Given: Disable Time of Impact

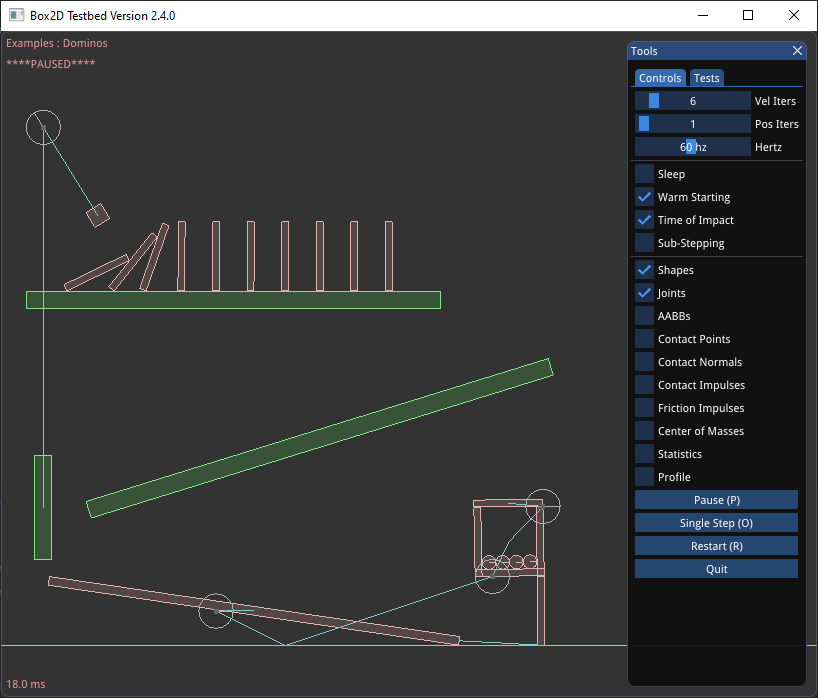Looking at the screenshot, I should pos(644,219).
